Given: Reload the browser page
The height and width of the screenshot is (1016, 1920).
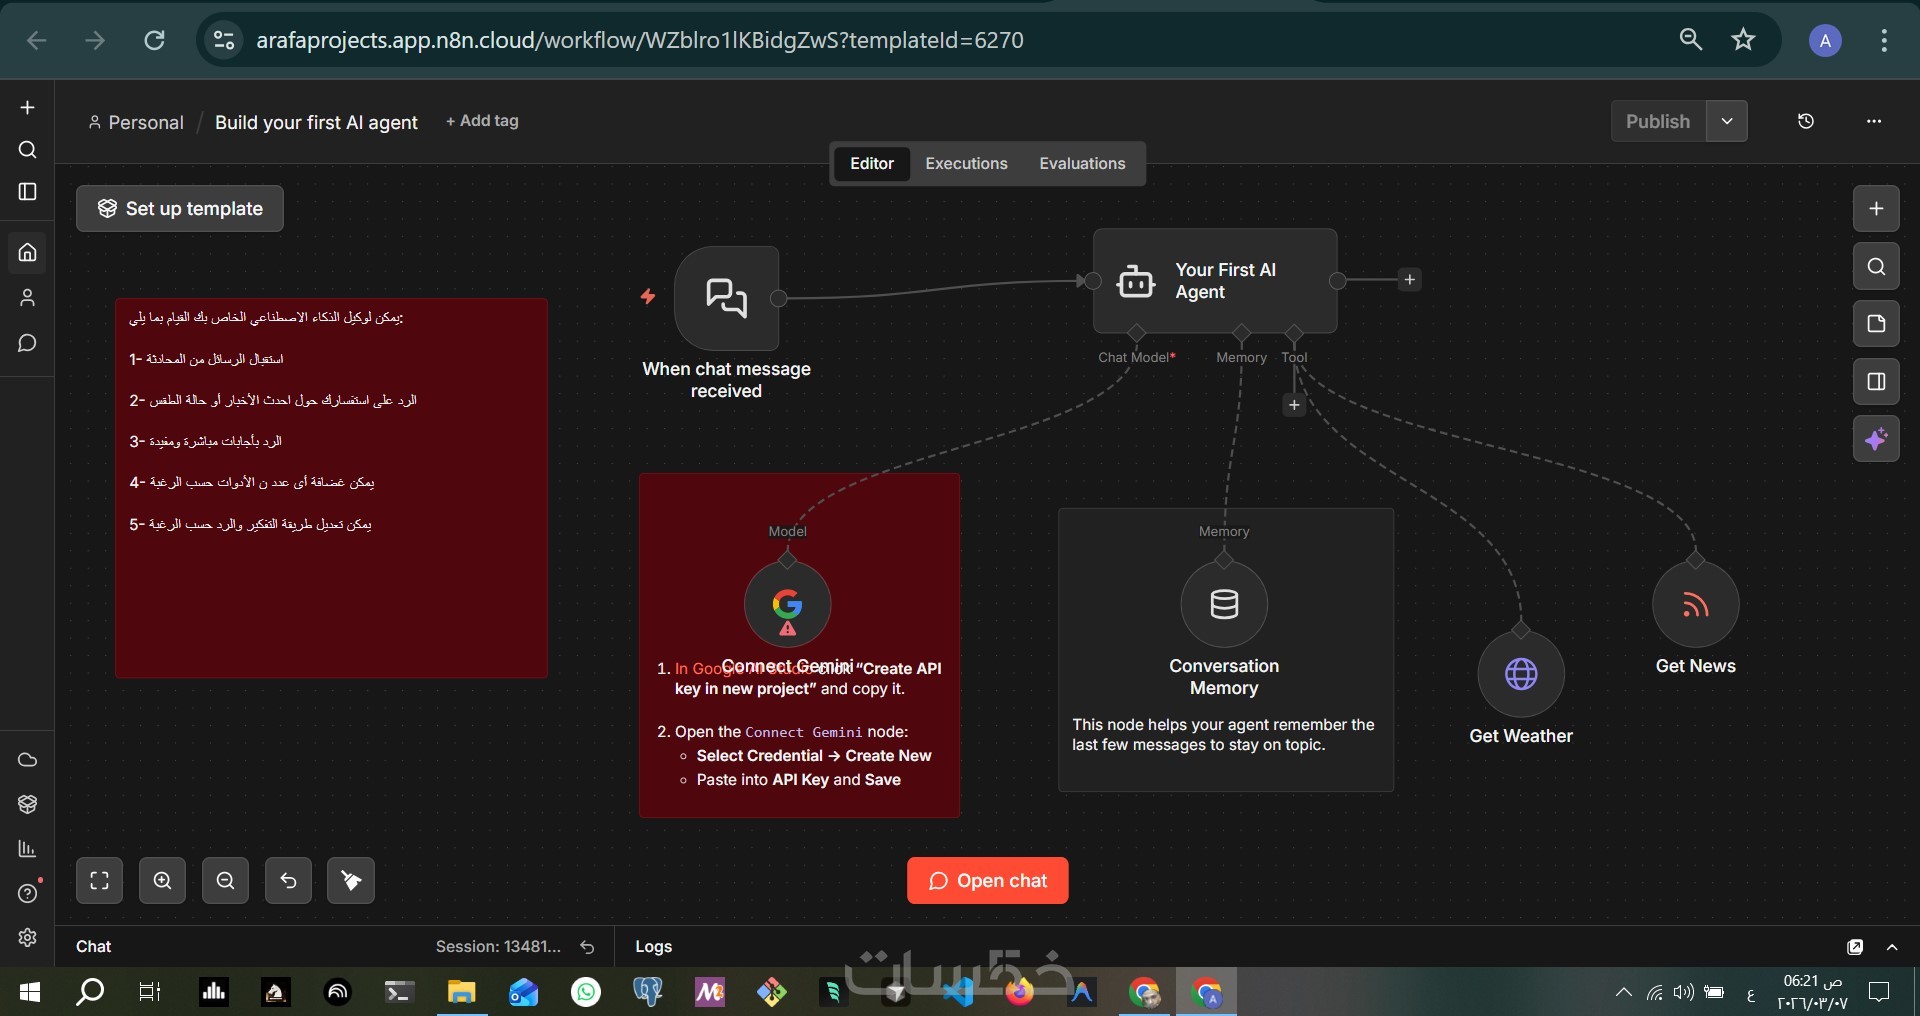Looking at the screenshot, I should pyautogui.click(x=155, y=40).
